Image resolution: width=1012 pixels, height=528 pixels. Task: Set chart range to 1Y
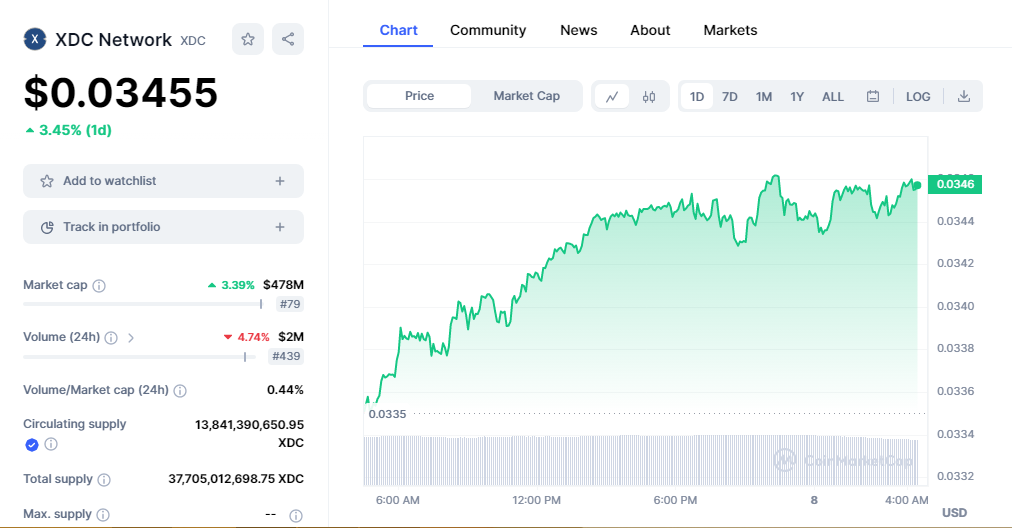click(797, 97)
